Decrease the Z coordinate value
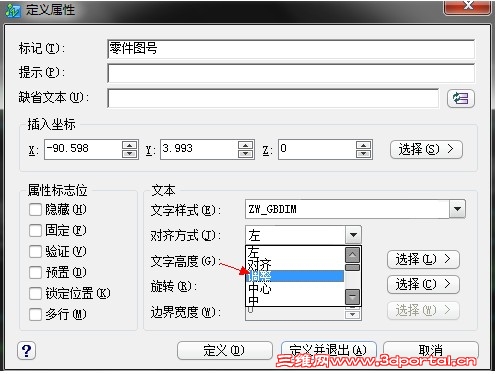 (x=363, y=154)
